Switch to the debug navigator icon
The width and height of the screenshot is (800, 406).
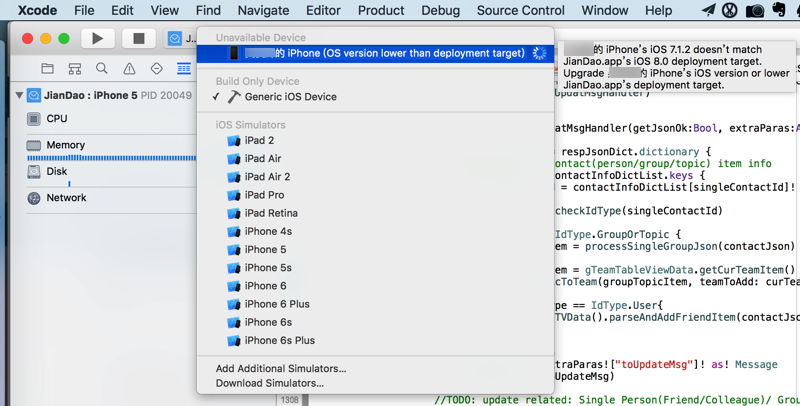184,69
